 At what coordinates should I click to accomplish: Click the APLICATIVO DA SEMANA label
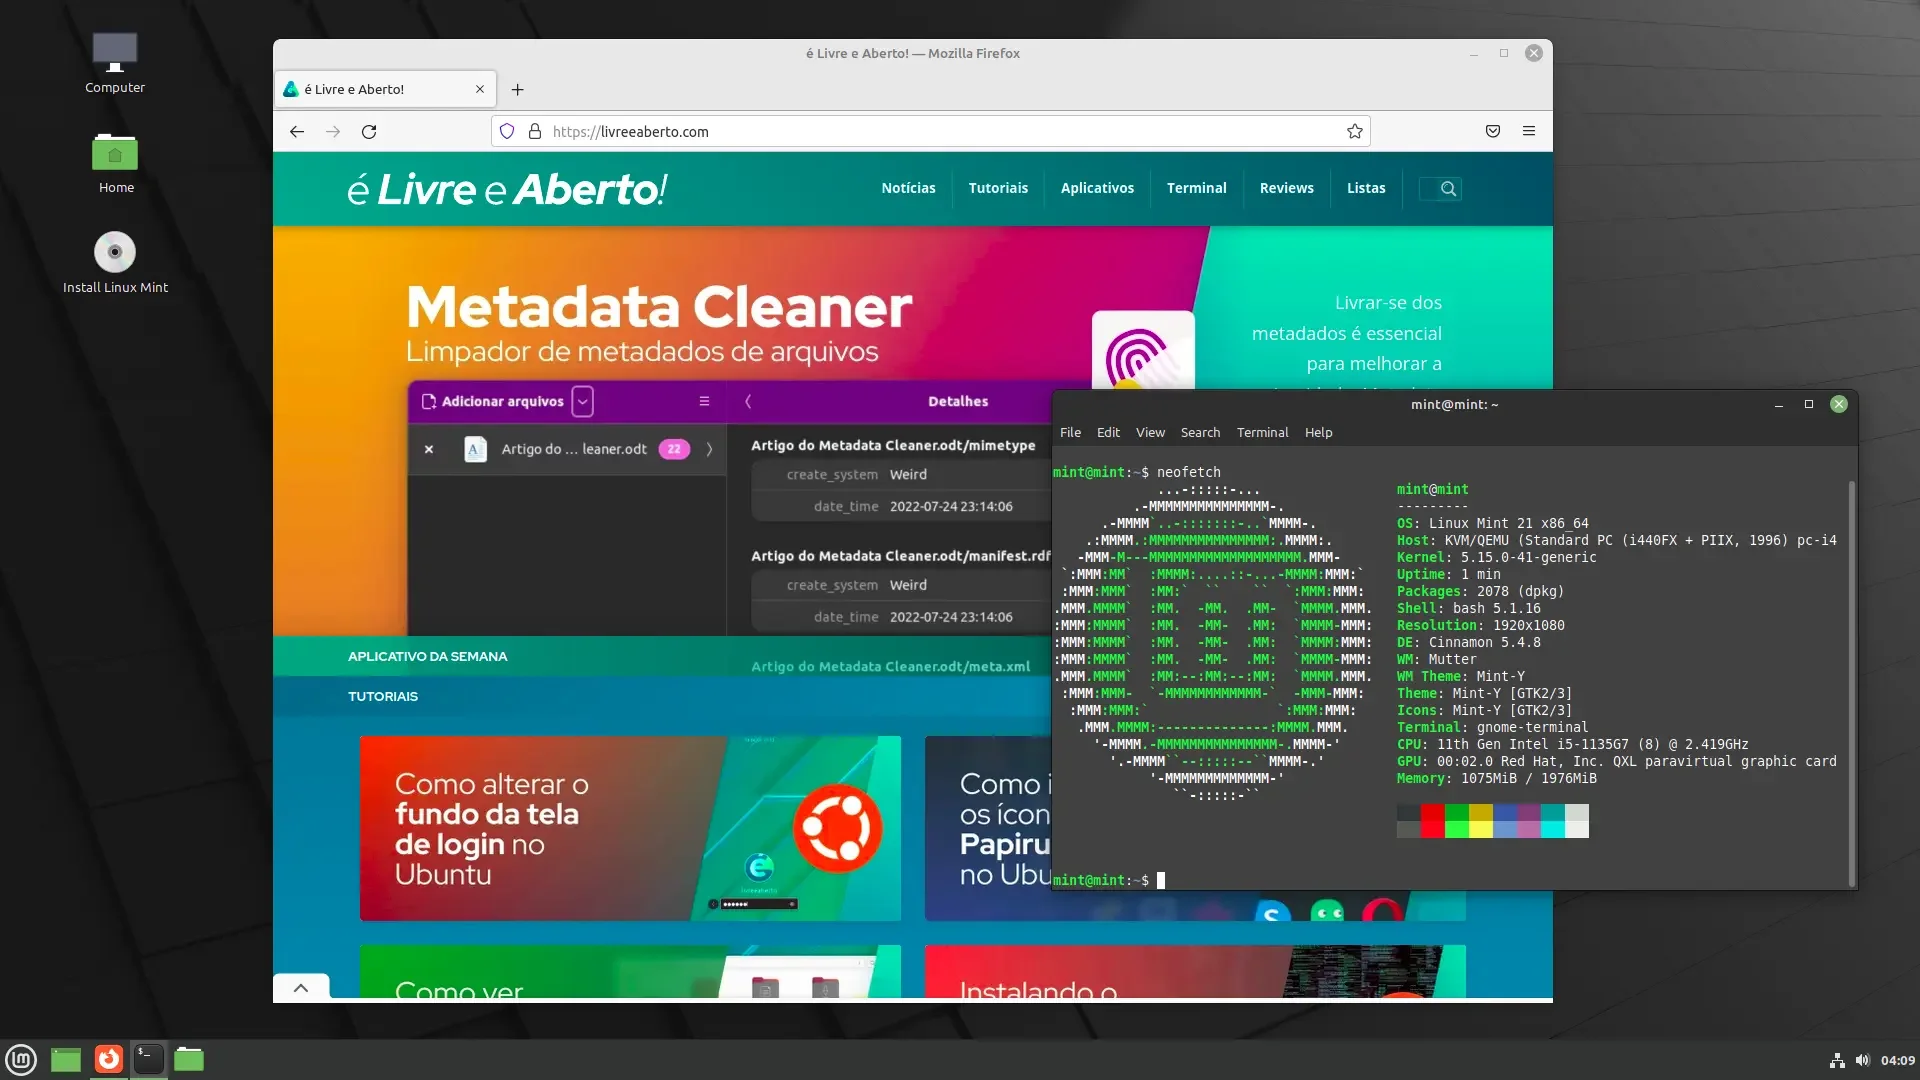427,656
